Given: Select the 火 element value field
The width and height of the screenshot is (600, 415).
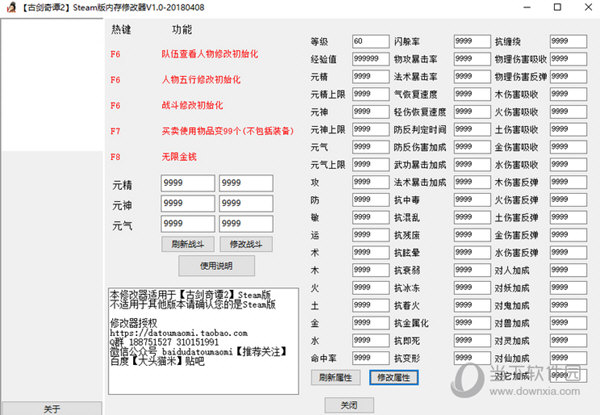Looking at the screenshot, I should (370, 288).
